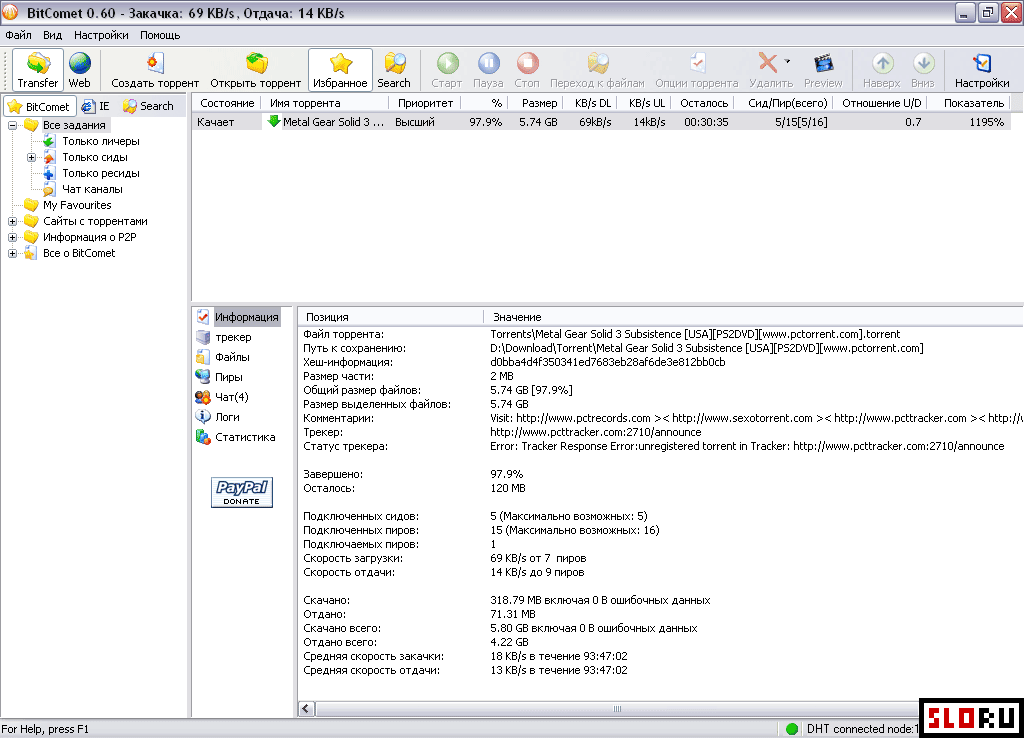Select Только личеры in the tree
This screenshot has height=738, width=1024.
pos(101,141)
